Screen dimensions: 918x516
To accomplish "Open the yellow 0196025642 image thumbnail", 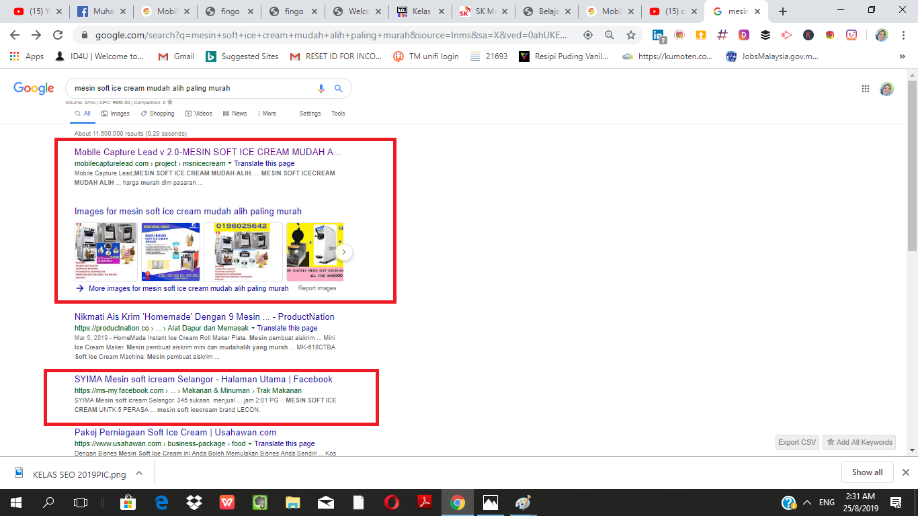I will pos(242,252).
